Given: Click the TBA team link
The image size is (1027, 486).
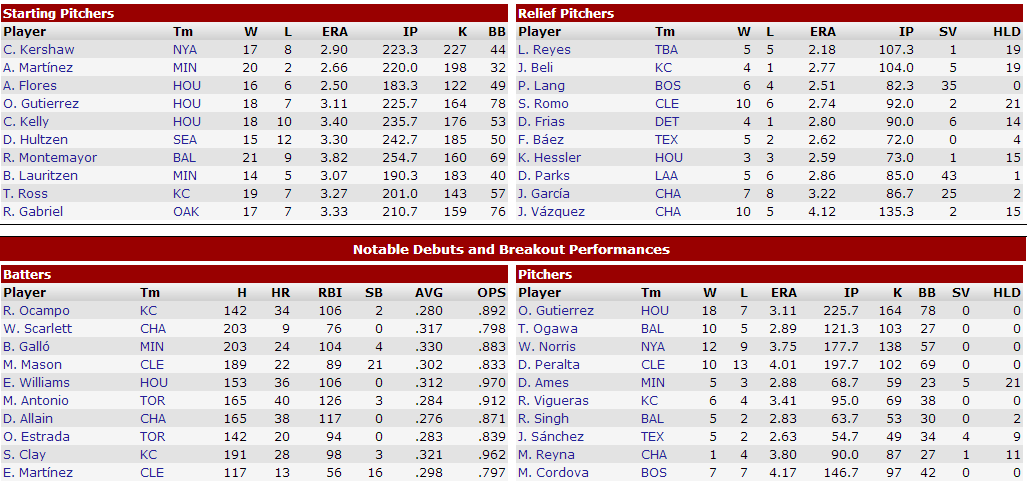Looking at the screenshot, I should coord(667,49).
